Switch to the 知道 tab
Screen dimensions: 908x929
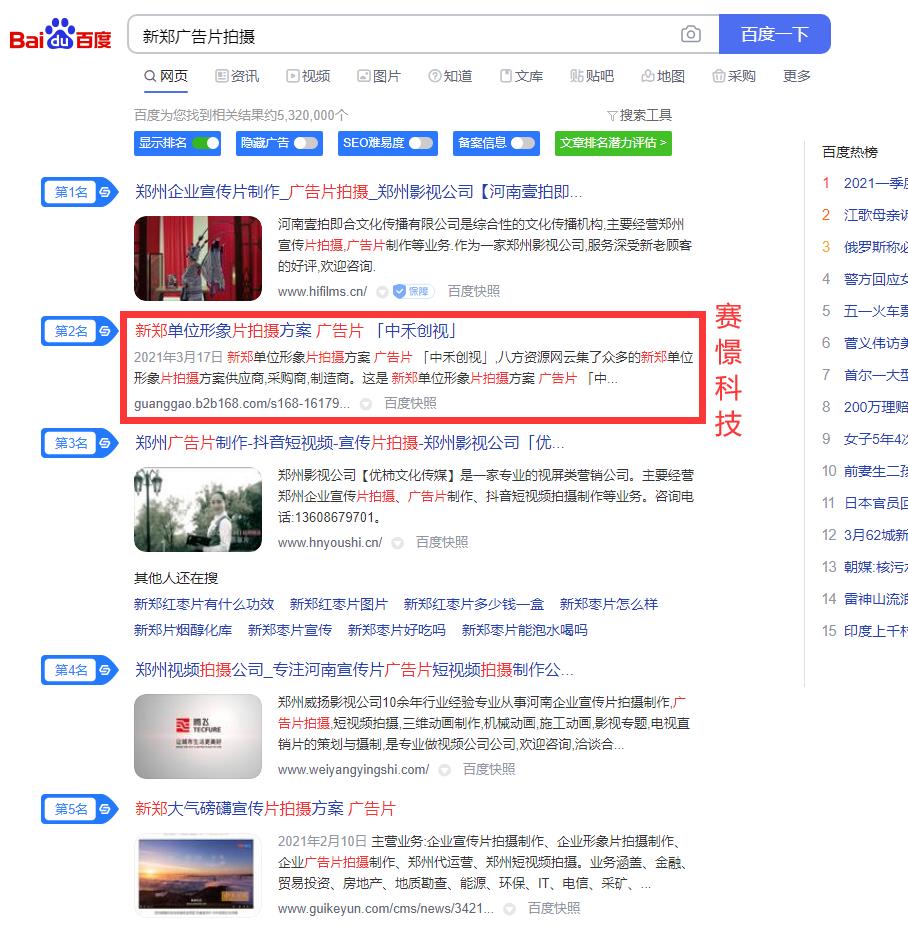[x=450, y=76]
